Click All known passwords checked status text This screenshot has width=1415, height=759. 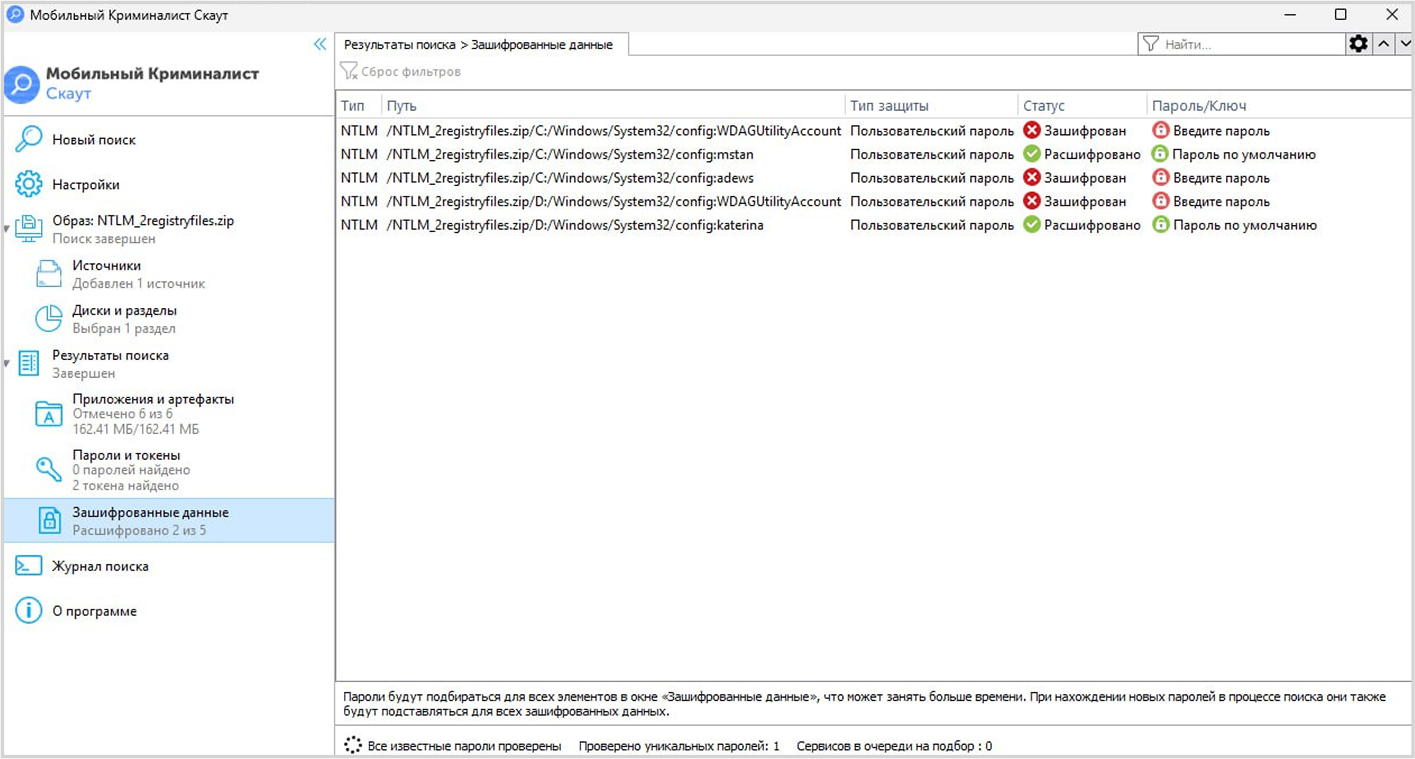click(464, 746)
